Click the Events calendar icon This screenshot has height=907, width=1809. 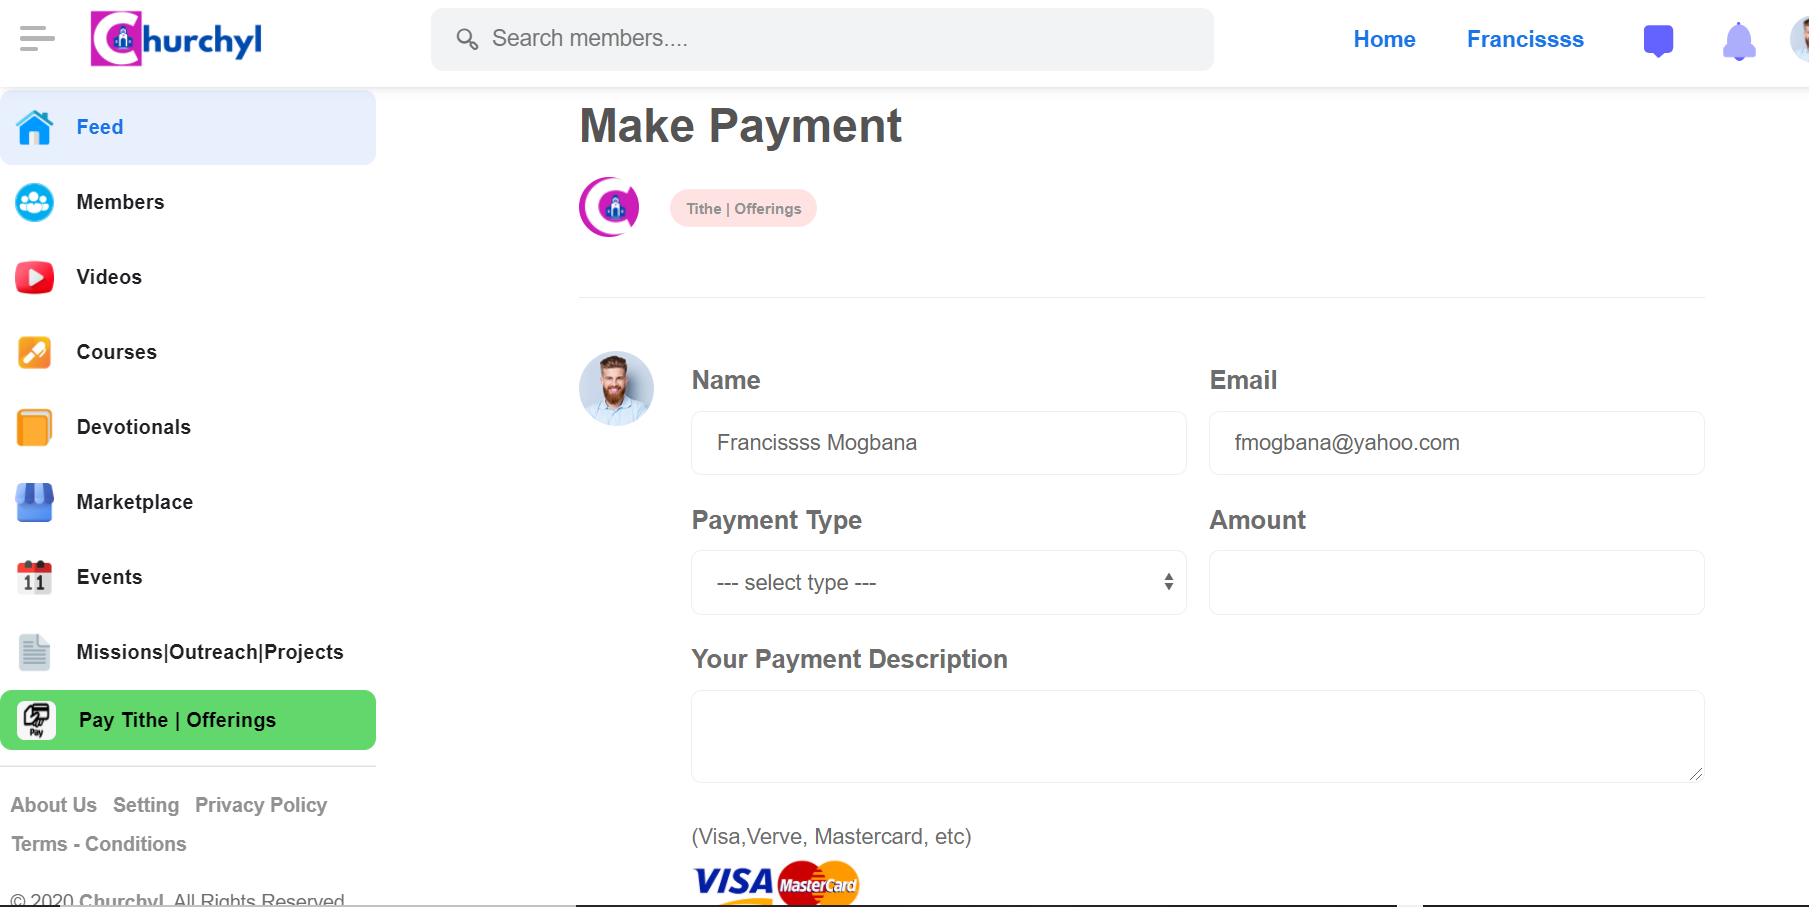point(35,577)
